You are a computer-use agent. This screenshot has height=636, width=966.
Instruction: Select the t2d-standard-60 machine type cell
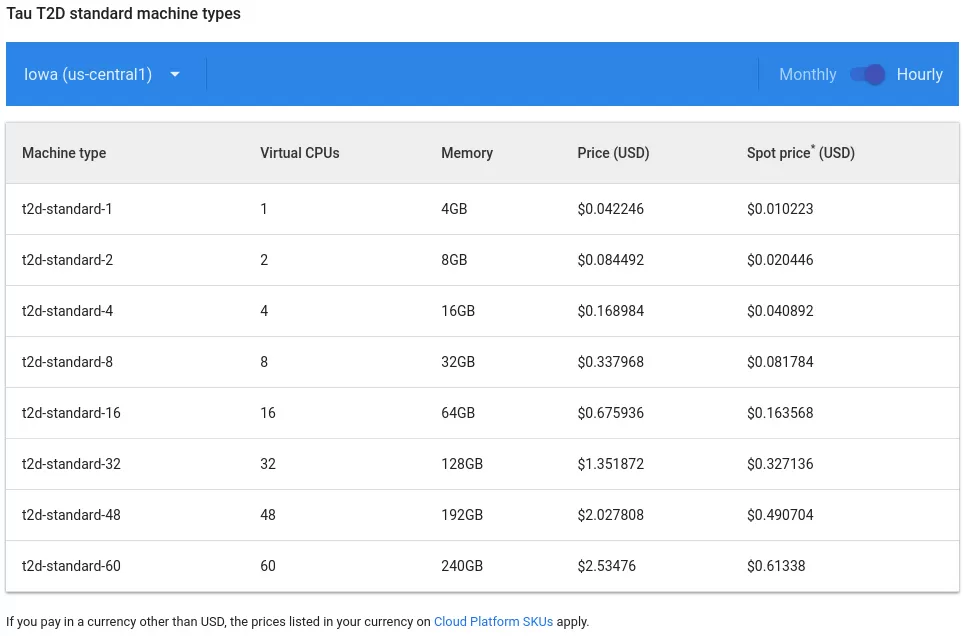tap(71, 566)
